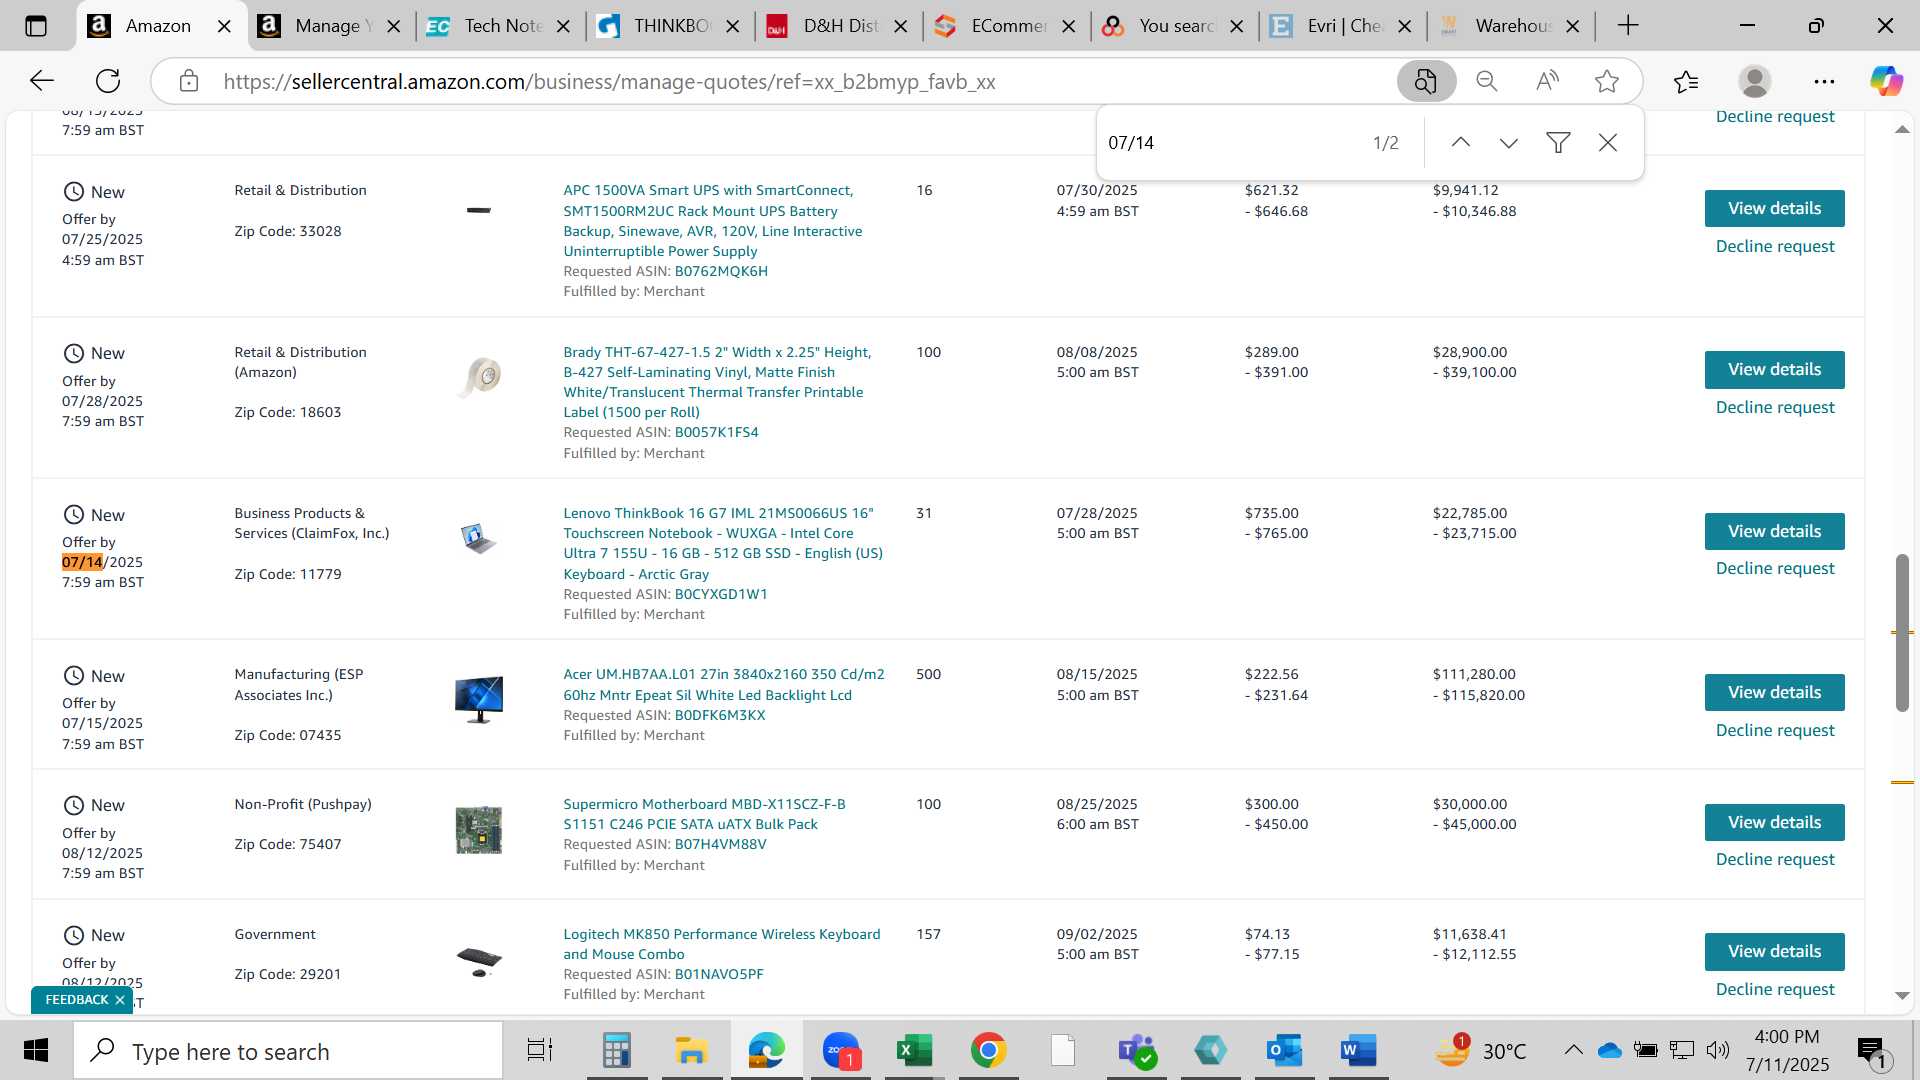Close the Tech Note tab
The height and width of the screenshot is (1080, 1920).
pos(563,26)
